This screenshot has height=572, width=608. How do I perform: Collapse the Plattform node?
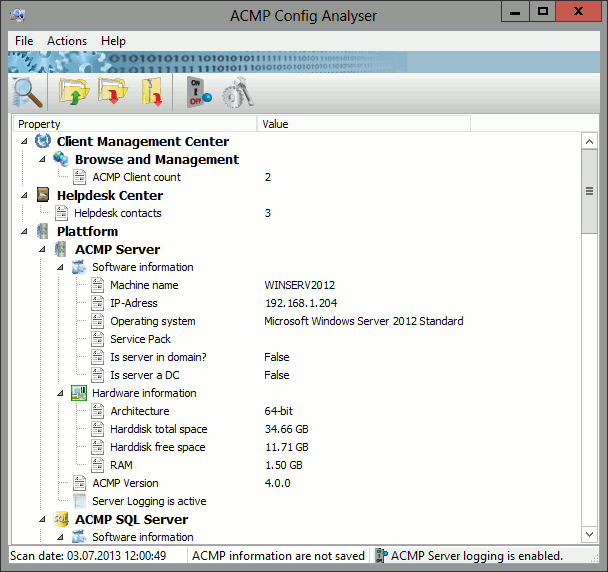(x=24, y=232)
